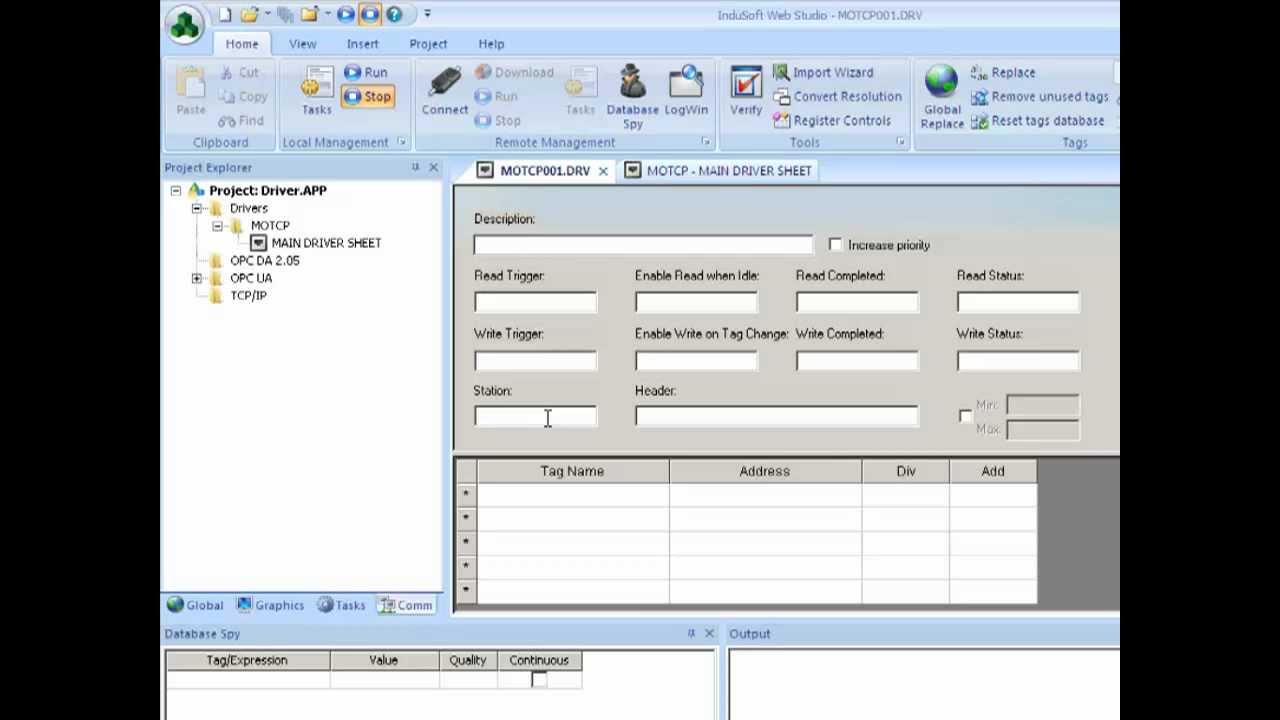Collapse the MOTCP folder

click(217, 226)
